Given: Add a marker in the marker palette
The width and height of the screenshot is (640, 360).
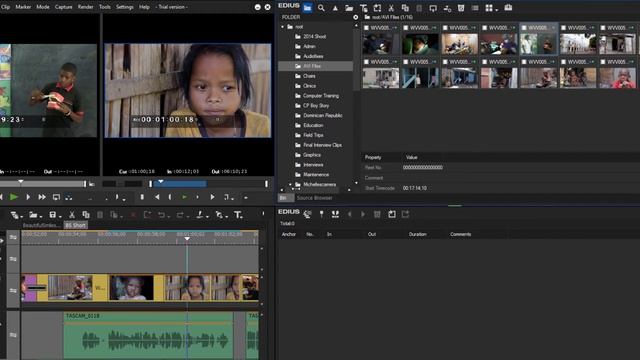Looking at the screenshot, I should 321,214.
